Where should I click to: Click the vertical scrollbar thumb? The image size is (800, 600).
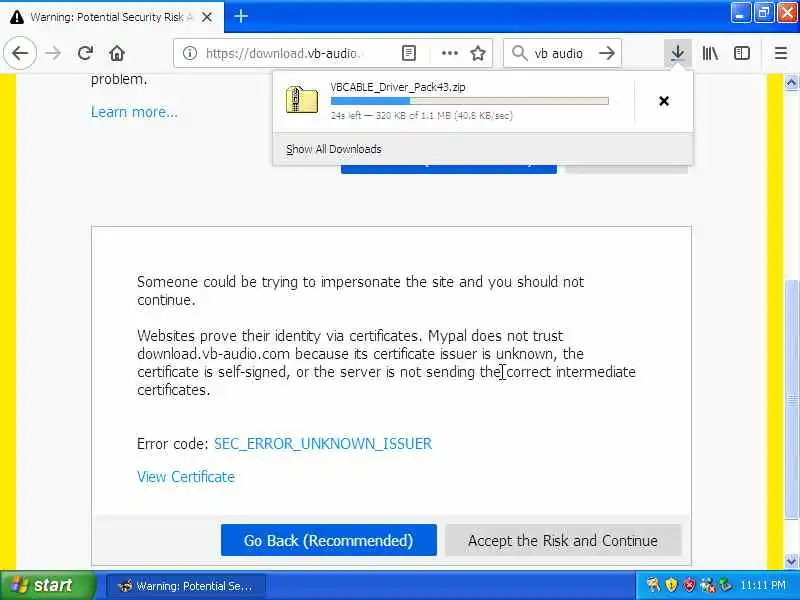click(791, 398)
